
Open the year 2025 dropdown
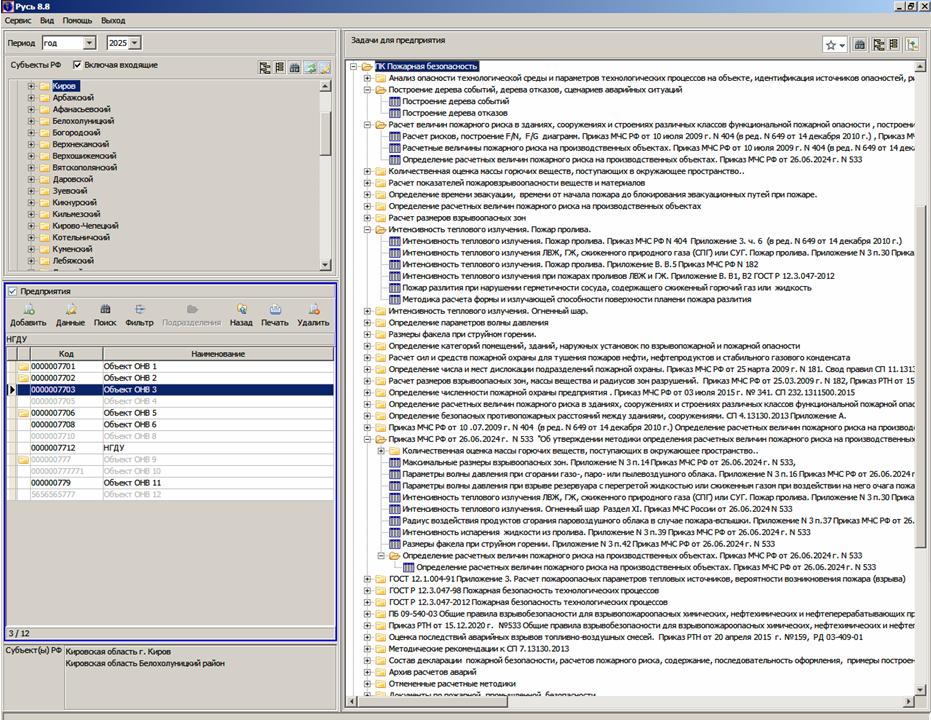coord(136,43)
